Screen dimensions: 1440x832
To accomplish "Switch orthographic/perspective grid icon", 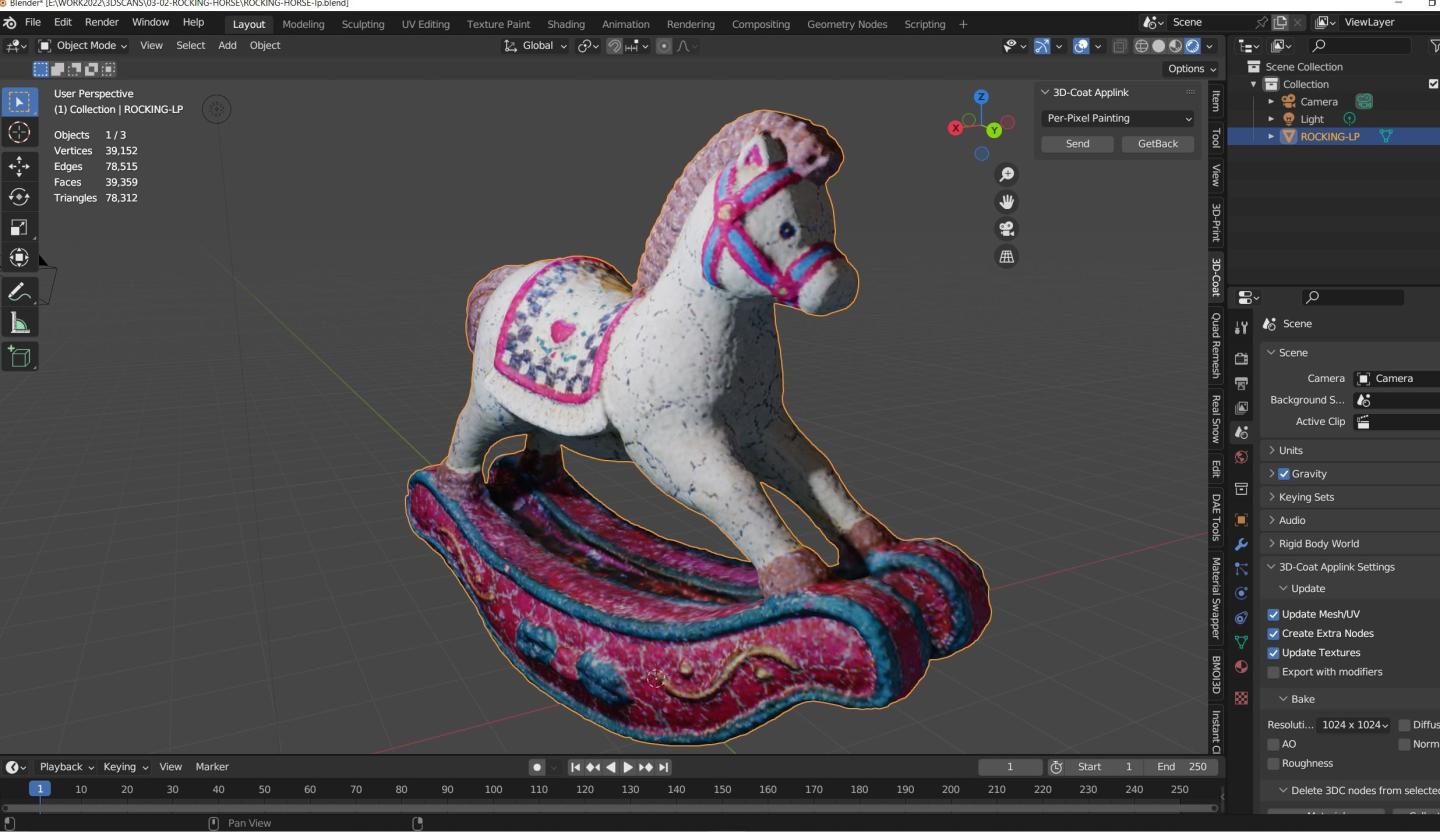I will point(1007,256).
